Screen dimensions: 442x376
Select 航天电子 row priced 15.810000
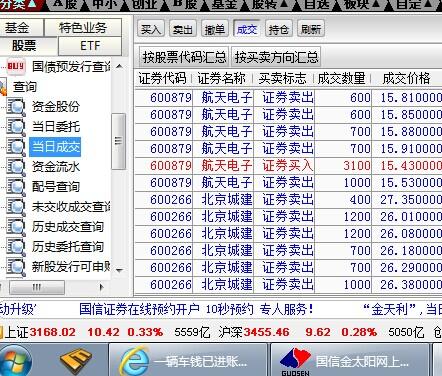(289, 97)
